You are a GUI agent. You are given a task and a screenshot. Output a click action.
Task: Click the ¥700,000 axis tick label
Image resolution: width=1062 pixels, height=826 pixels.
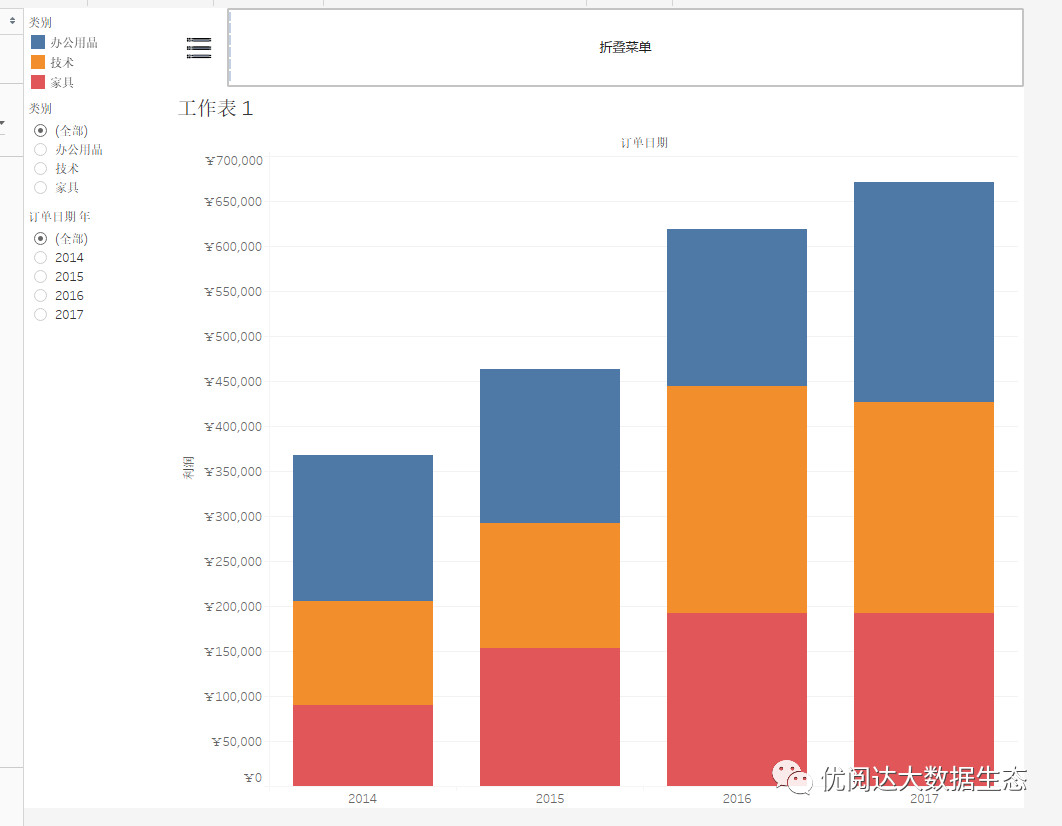click(234, 160)
